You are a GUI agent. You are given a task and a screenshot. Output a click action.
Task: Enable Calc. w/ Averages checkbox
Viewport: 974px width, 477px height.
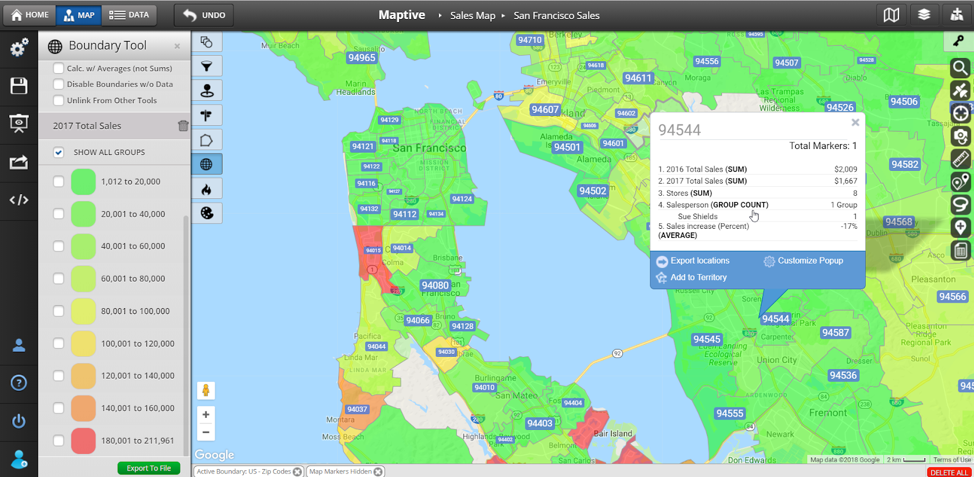(58, 68)
